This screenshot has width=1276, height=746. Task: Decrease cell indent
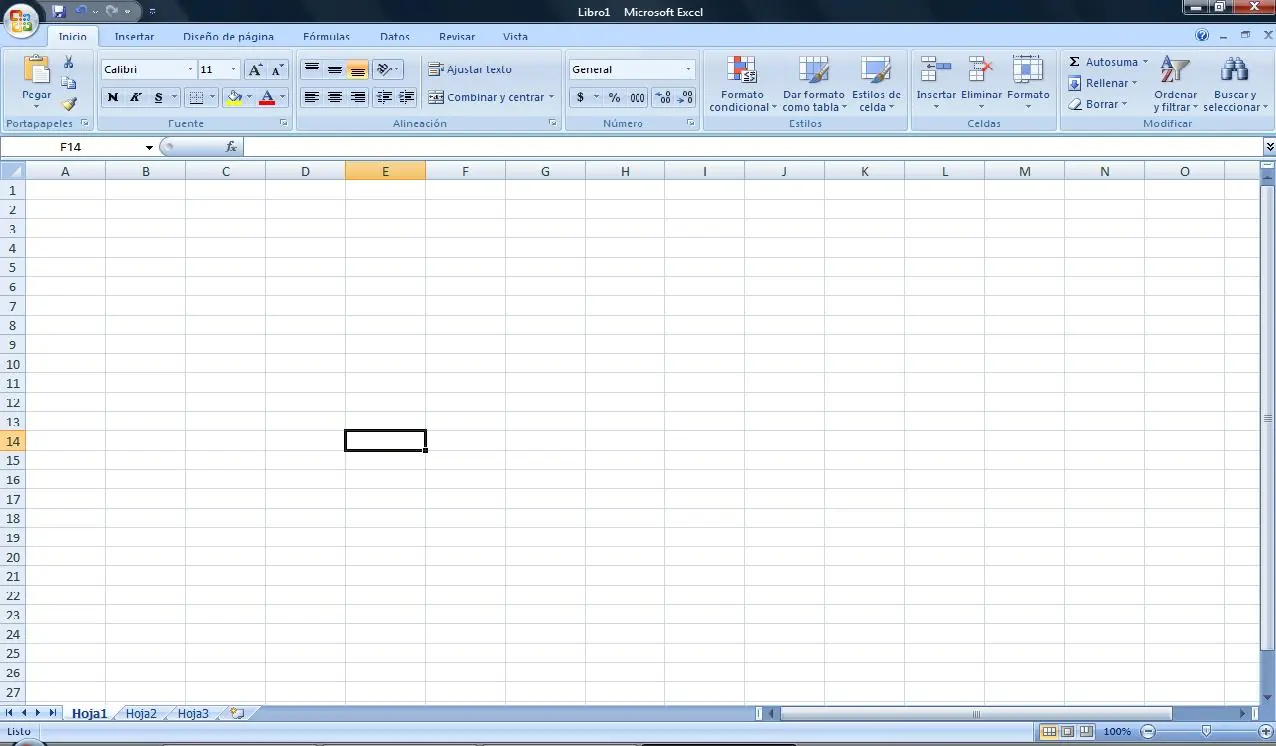click(384, 98)
